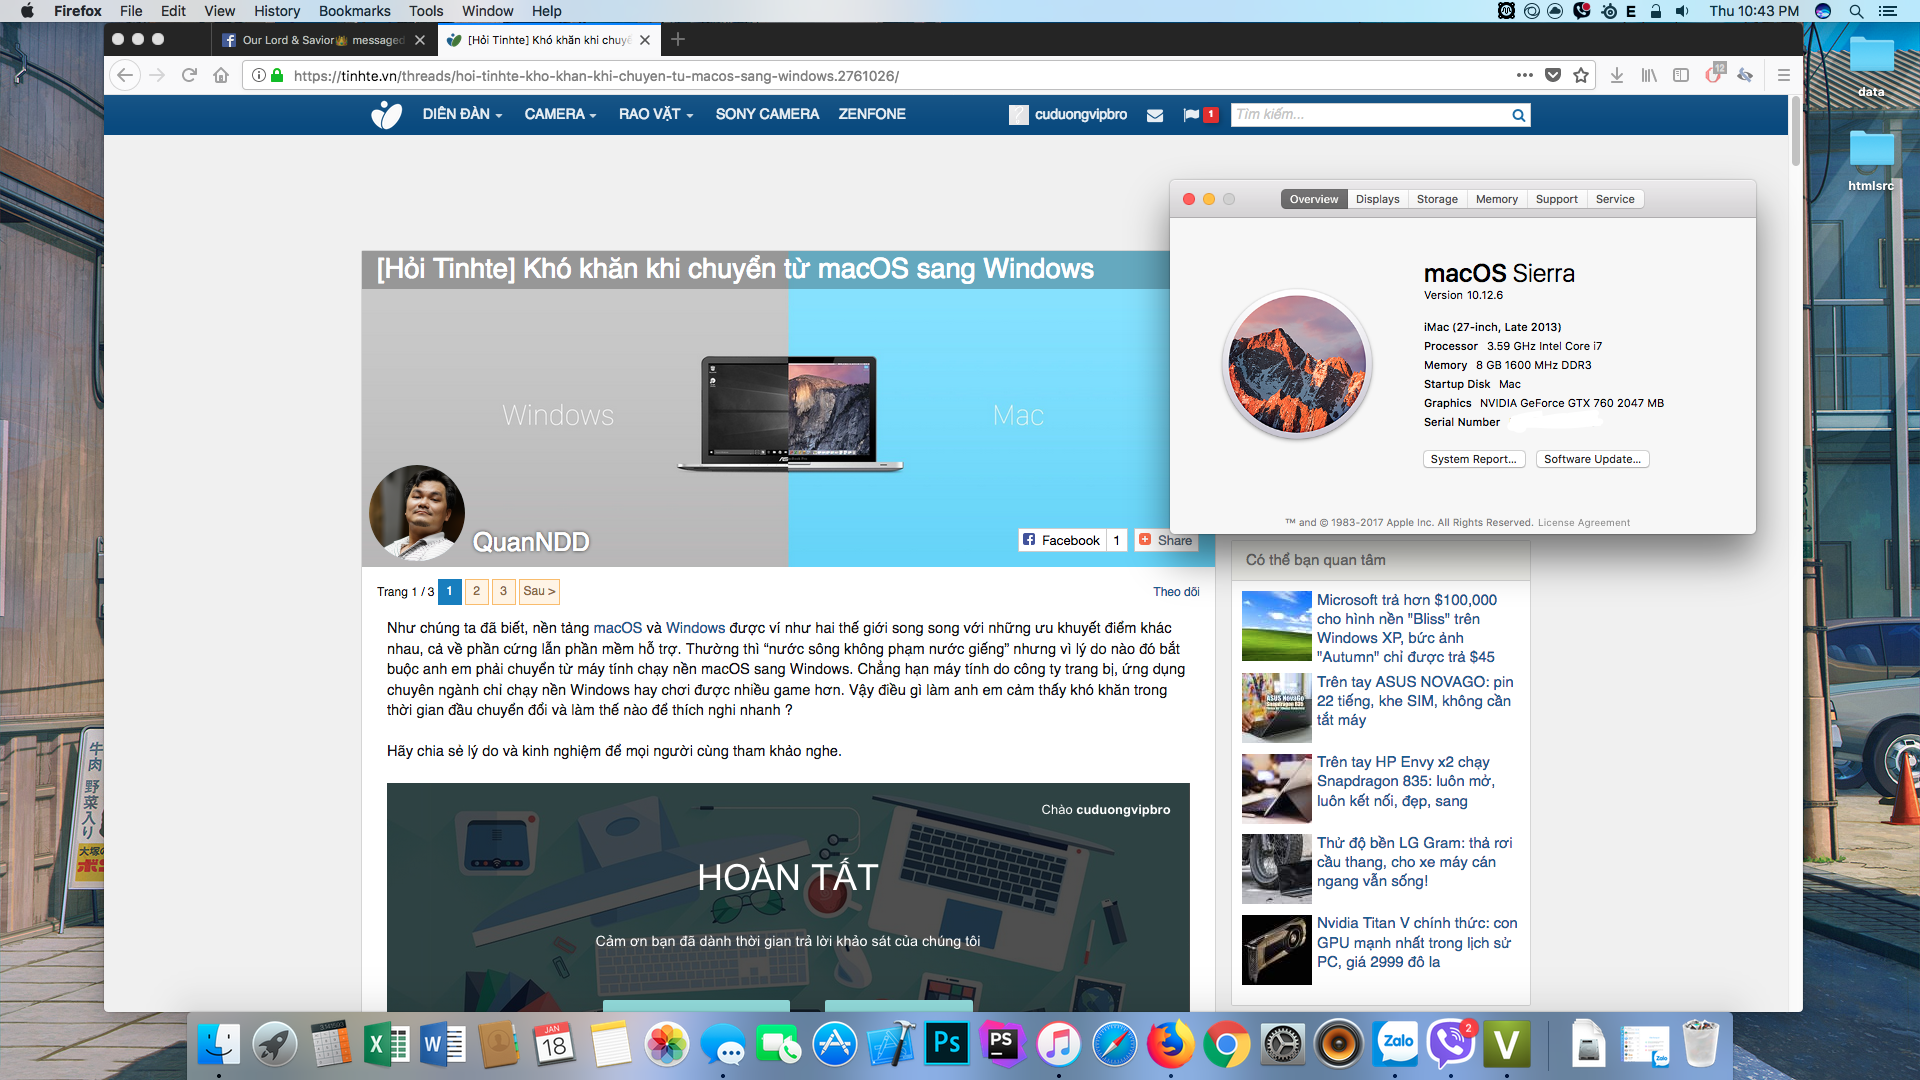Navigate to page 2 of forum thread
Image resolution: width=1920 pixels, height=1080 pixels.
click(x=477, y=591)
